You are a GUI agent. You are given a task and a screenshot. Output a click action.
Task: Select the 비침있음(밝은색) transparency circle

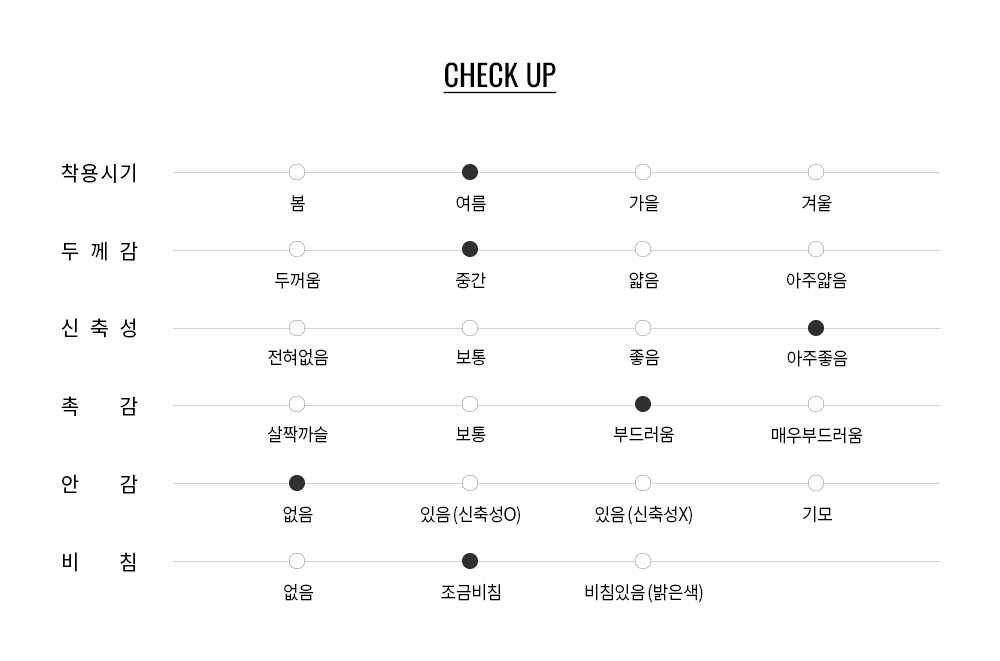643,561
